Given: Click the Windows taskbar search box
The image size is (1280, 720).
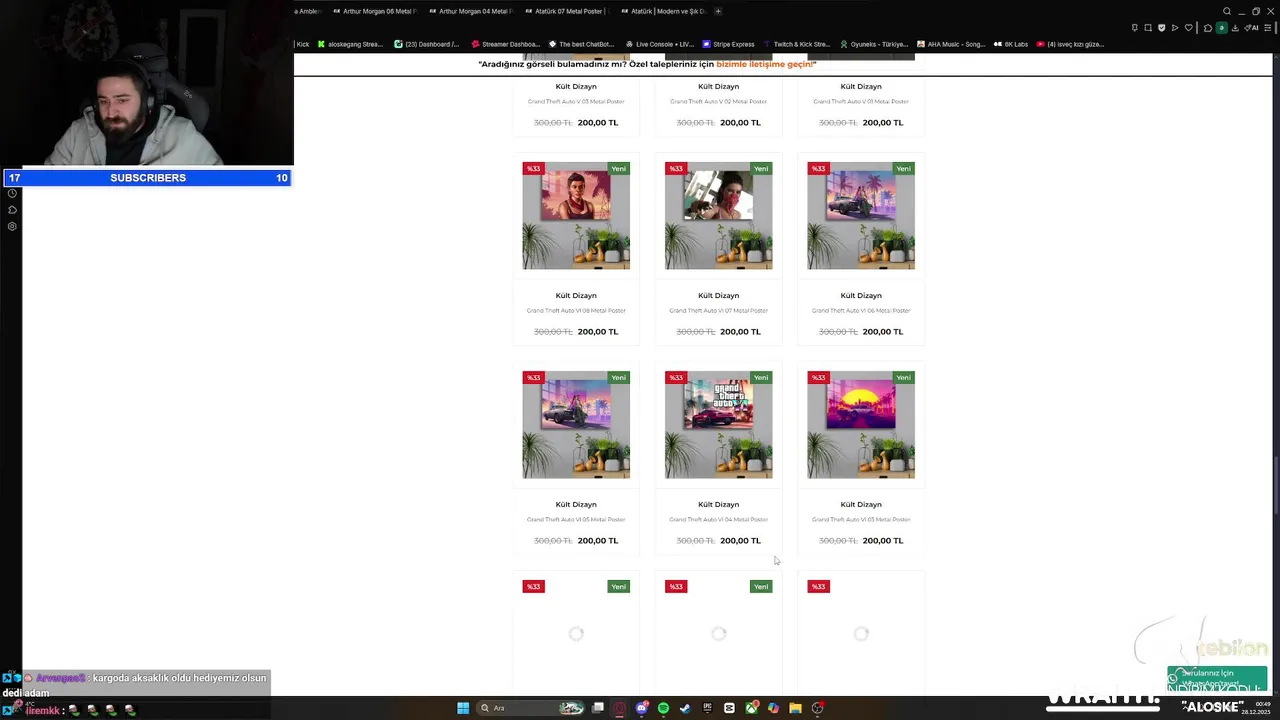Looking at the screenshot, I should [x=531, y=708].
